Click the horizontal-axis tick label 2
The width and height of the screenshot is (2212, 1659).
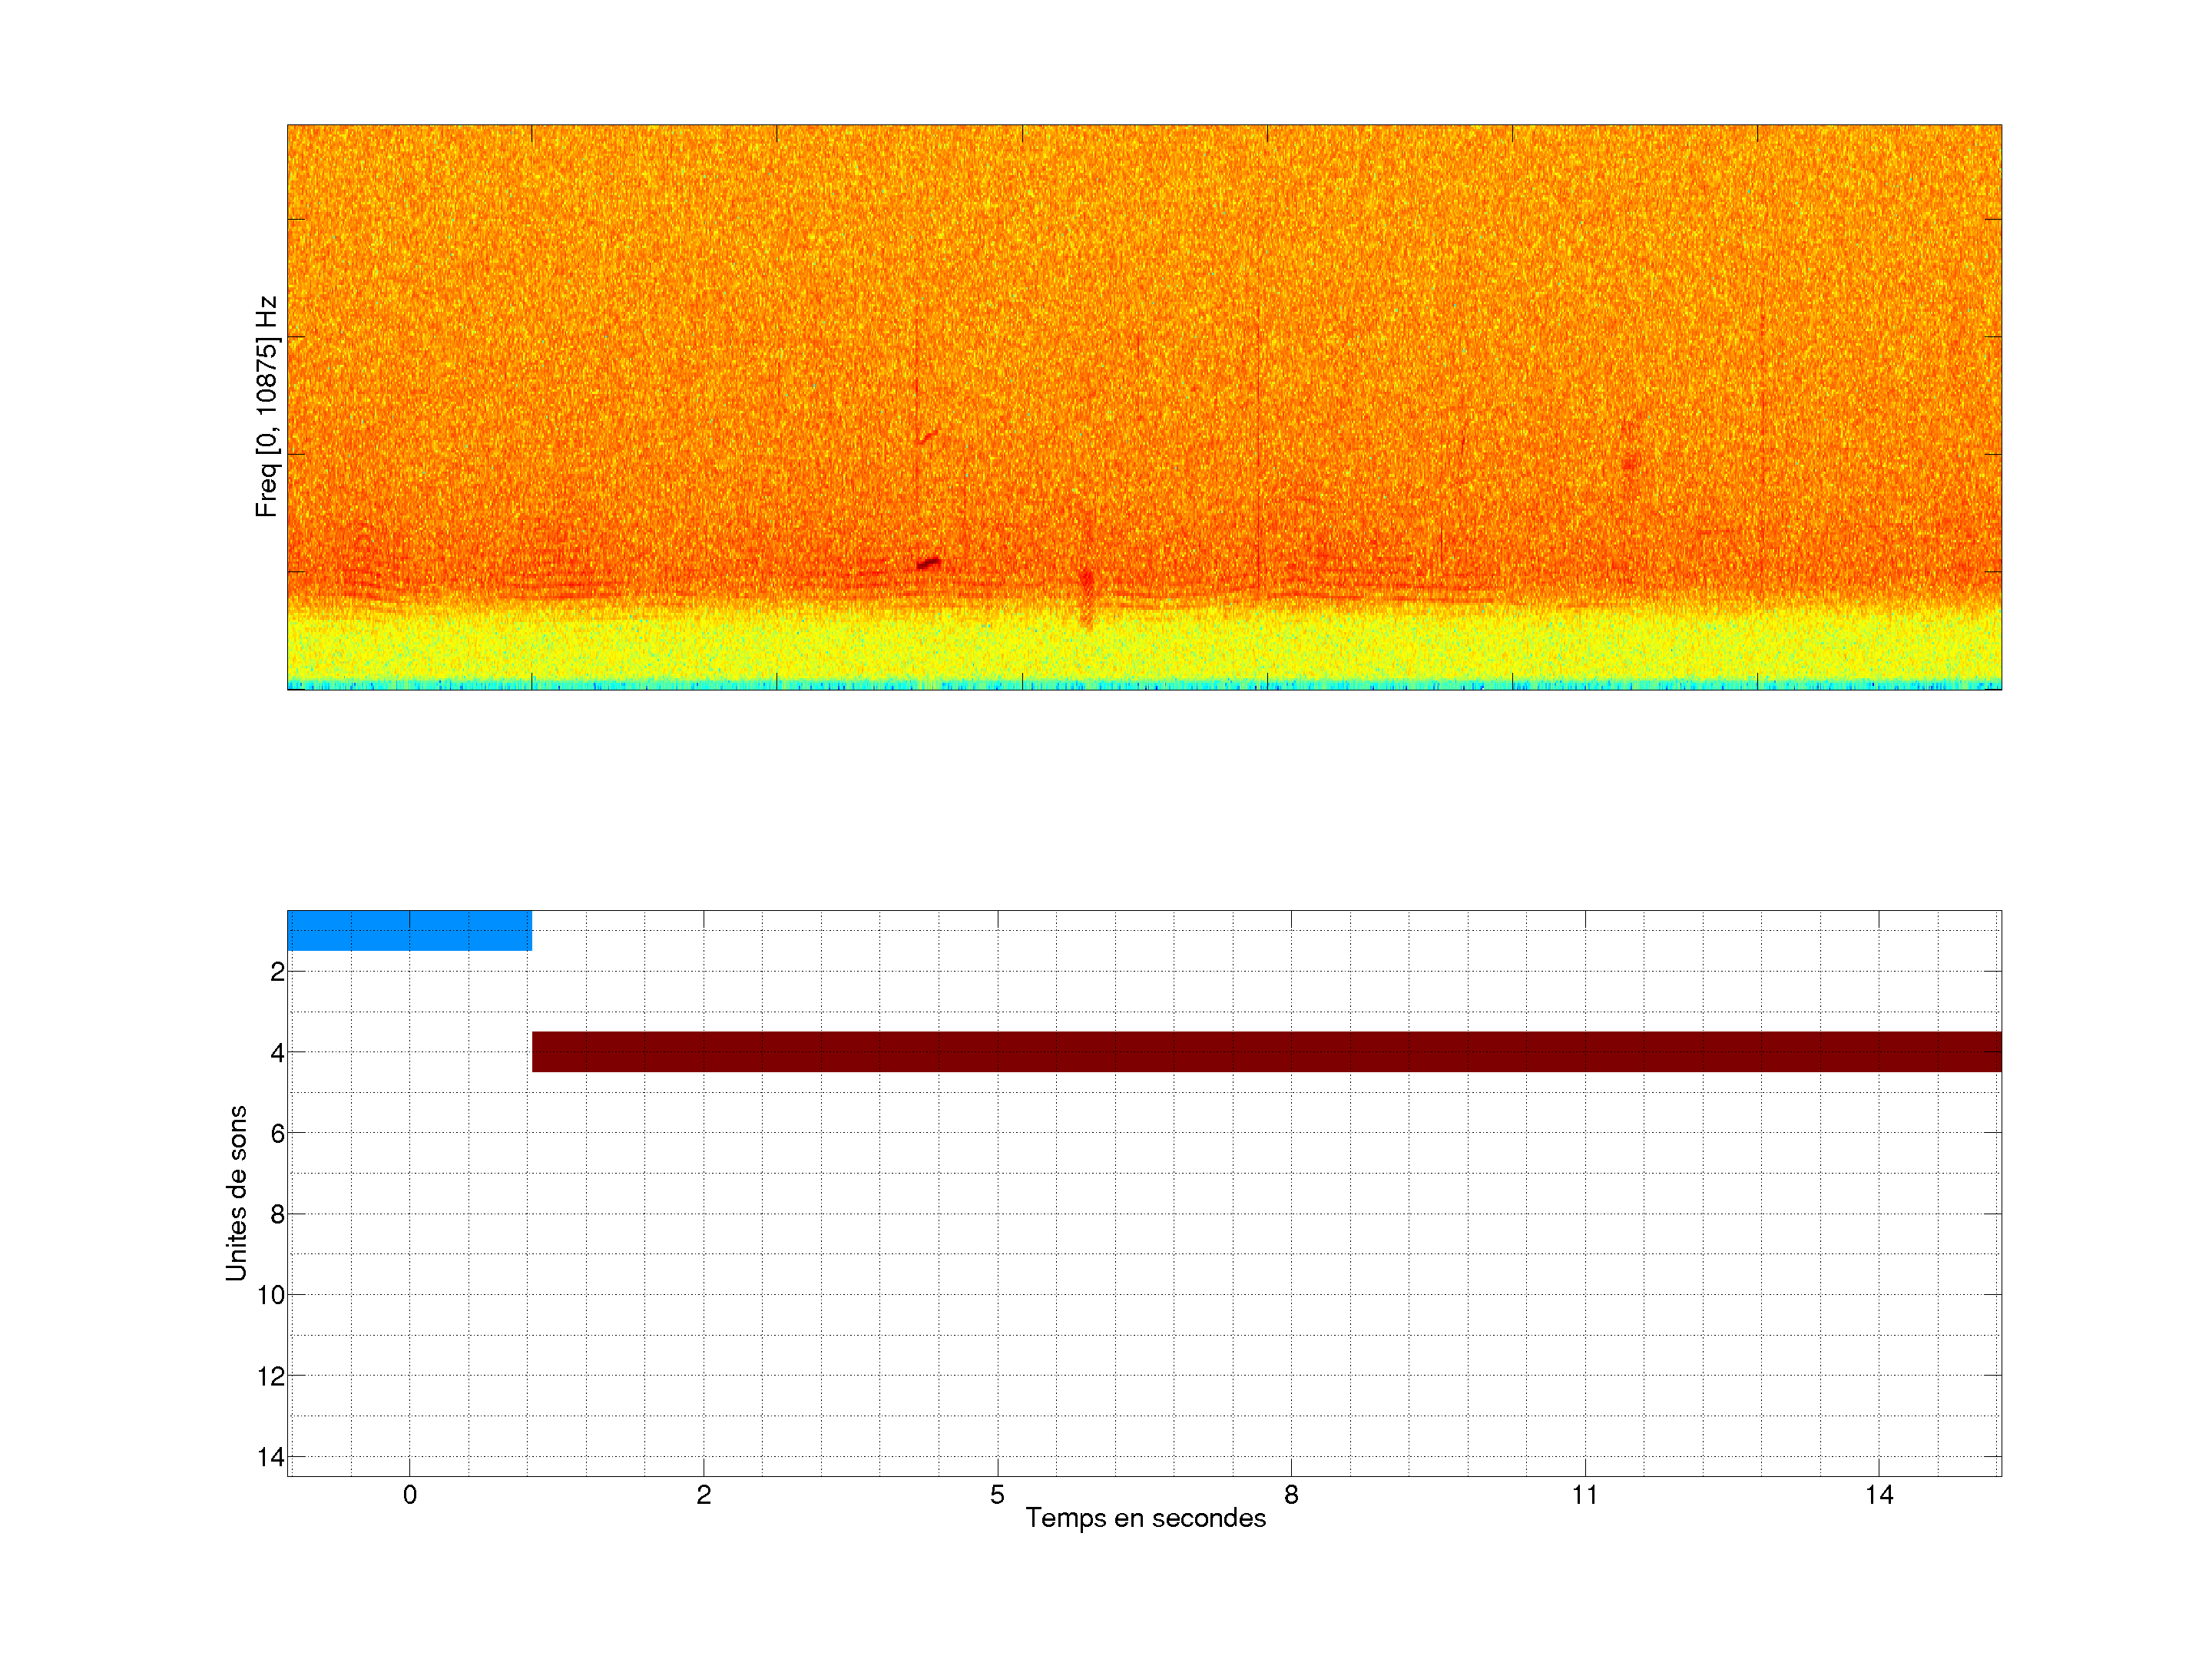703,1495
